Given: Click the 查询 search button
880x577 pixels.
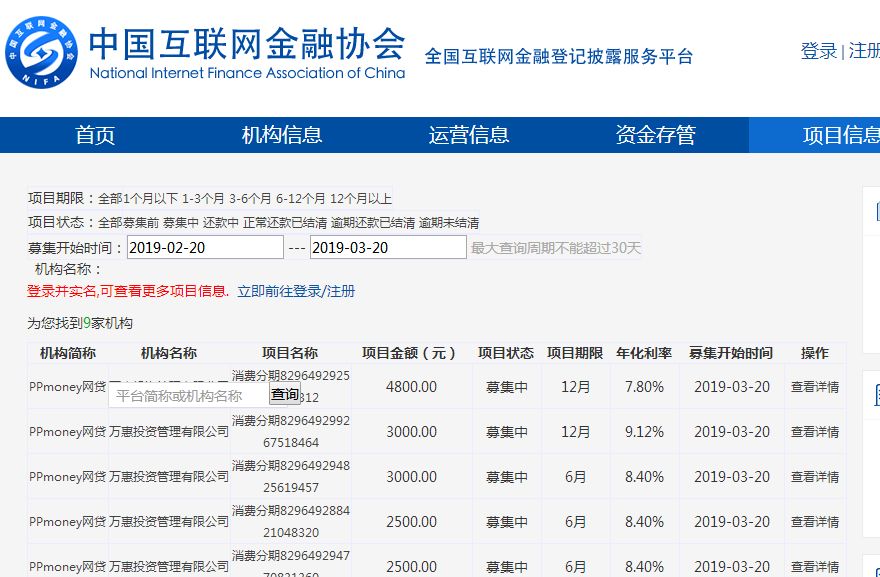Looking at the screenshot, I should [x=285, y=394].
